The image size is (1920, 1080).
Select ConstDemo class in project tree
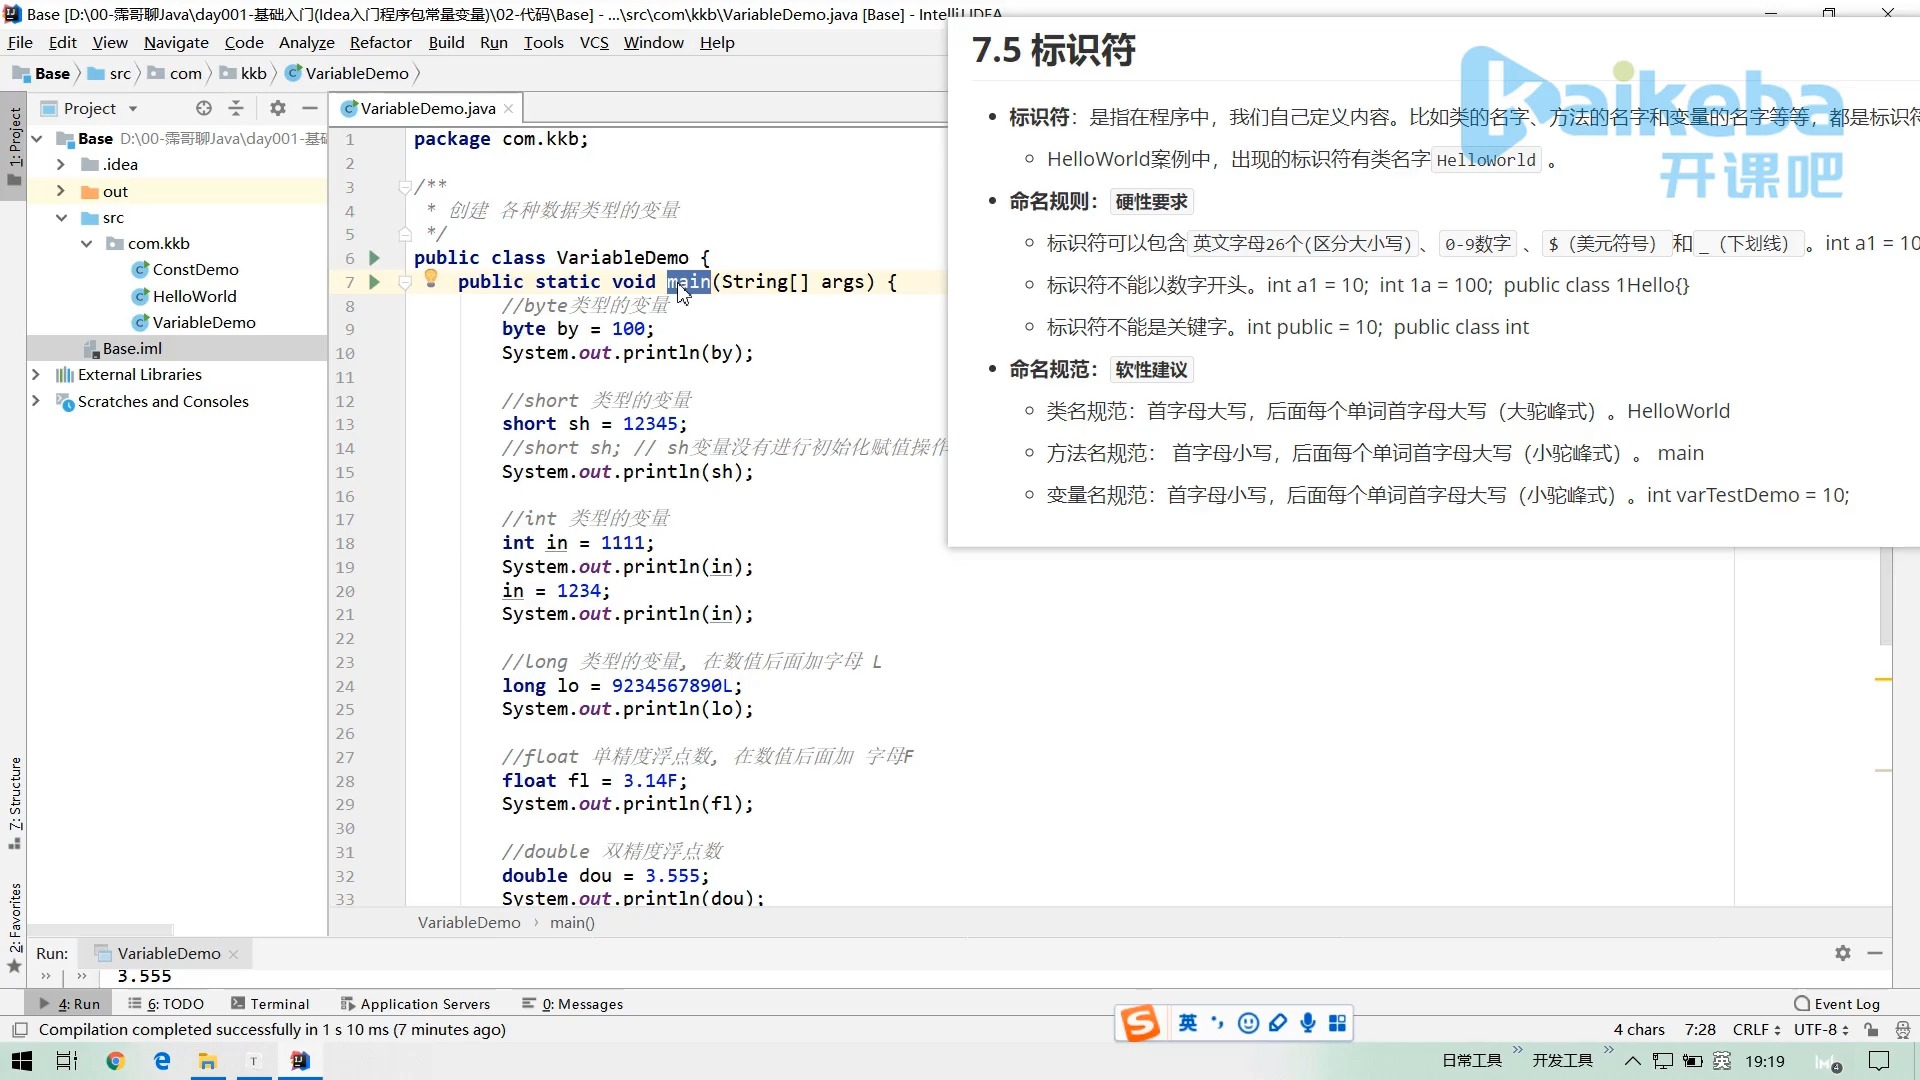pos(186,270)
